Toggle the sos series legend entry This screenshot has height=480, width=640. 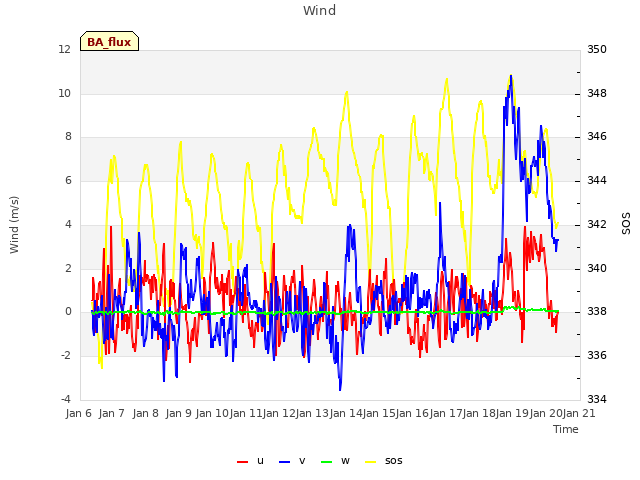383,461
